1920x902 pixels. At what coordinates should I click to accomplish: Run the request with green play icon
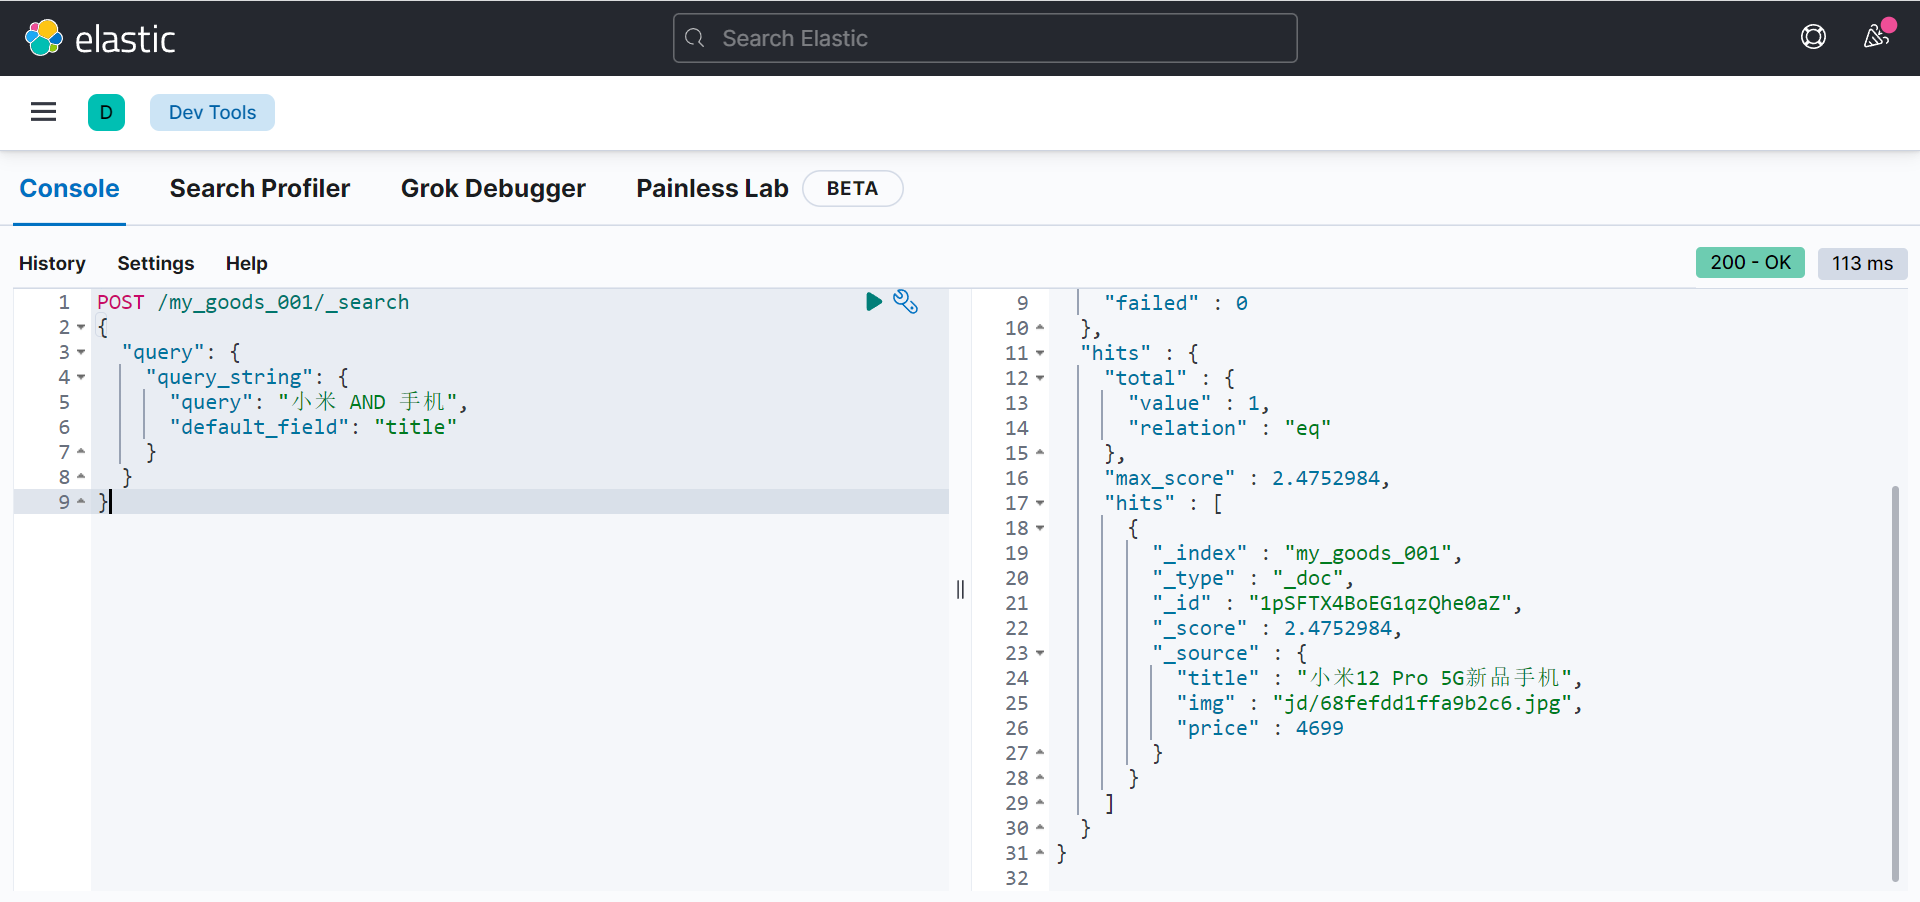874,301
